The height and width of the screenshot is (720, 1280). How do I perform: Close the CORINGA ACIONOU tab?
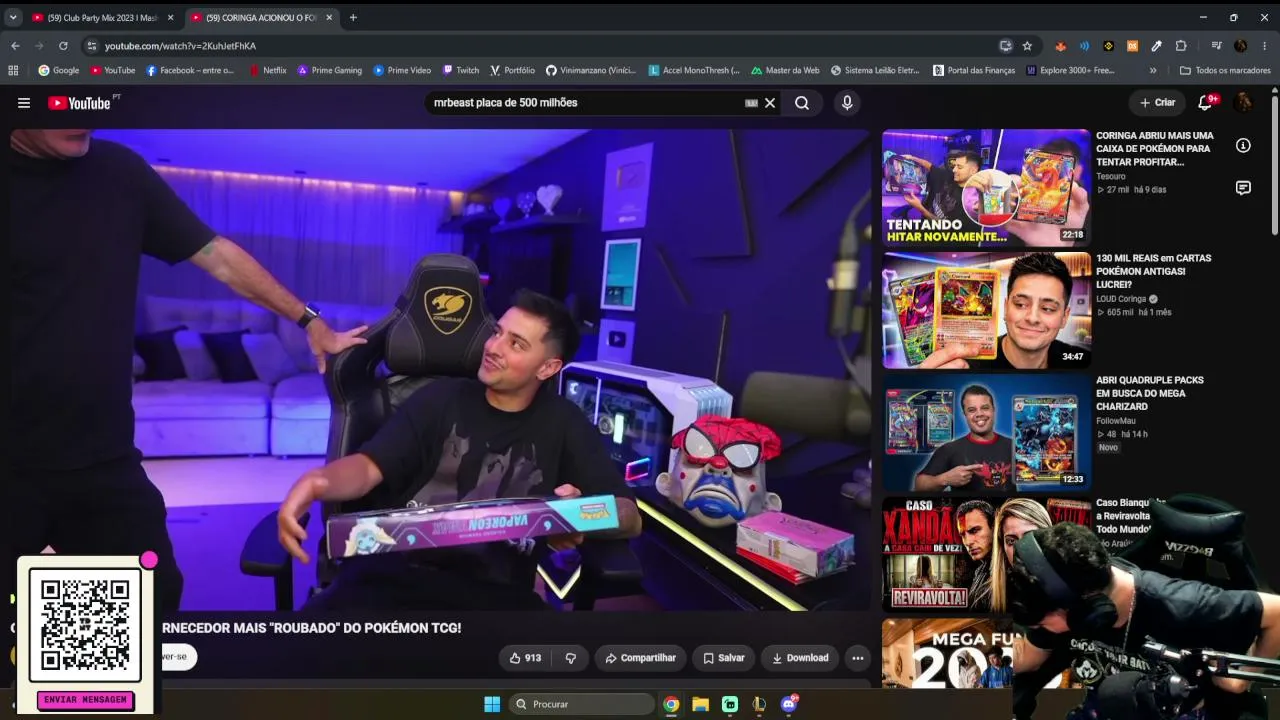click(329, 18)
